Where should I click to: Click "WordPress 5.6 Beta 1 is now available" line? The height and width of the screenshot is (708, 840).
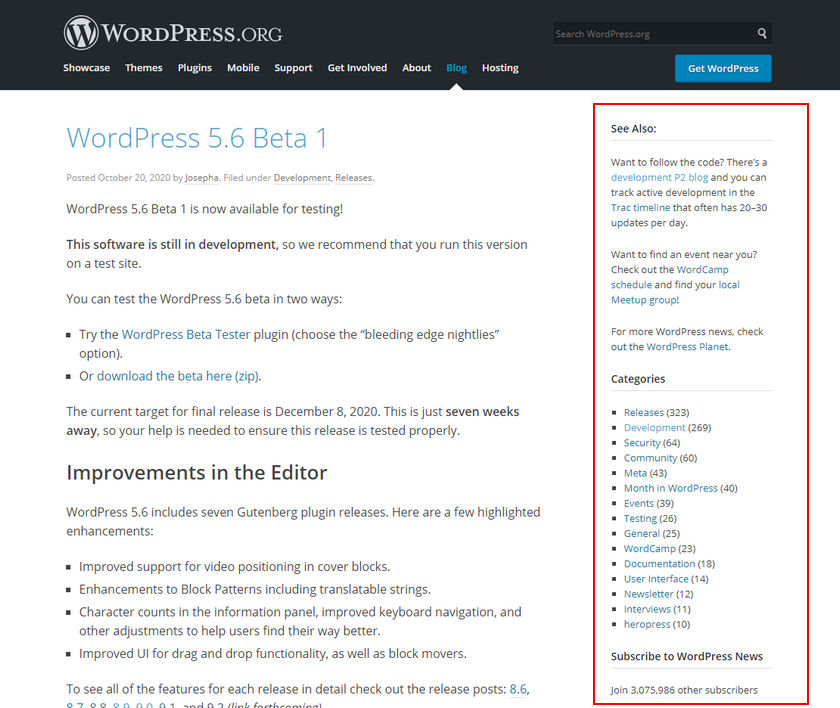[x=205, y=209]
